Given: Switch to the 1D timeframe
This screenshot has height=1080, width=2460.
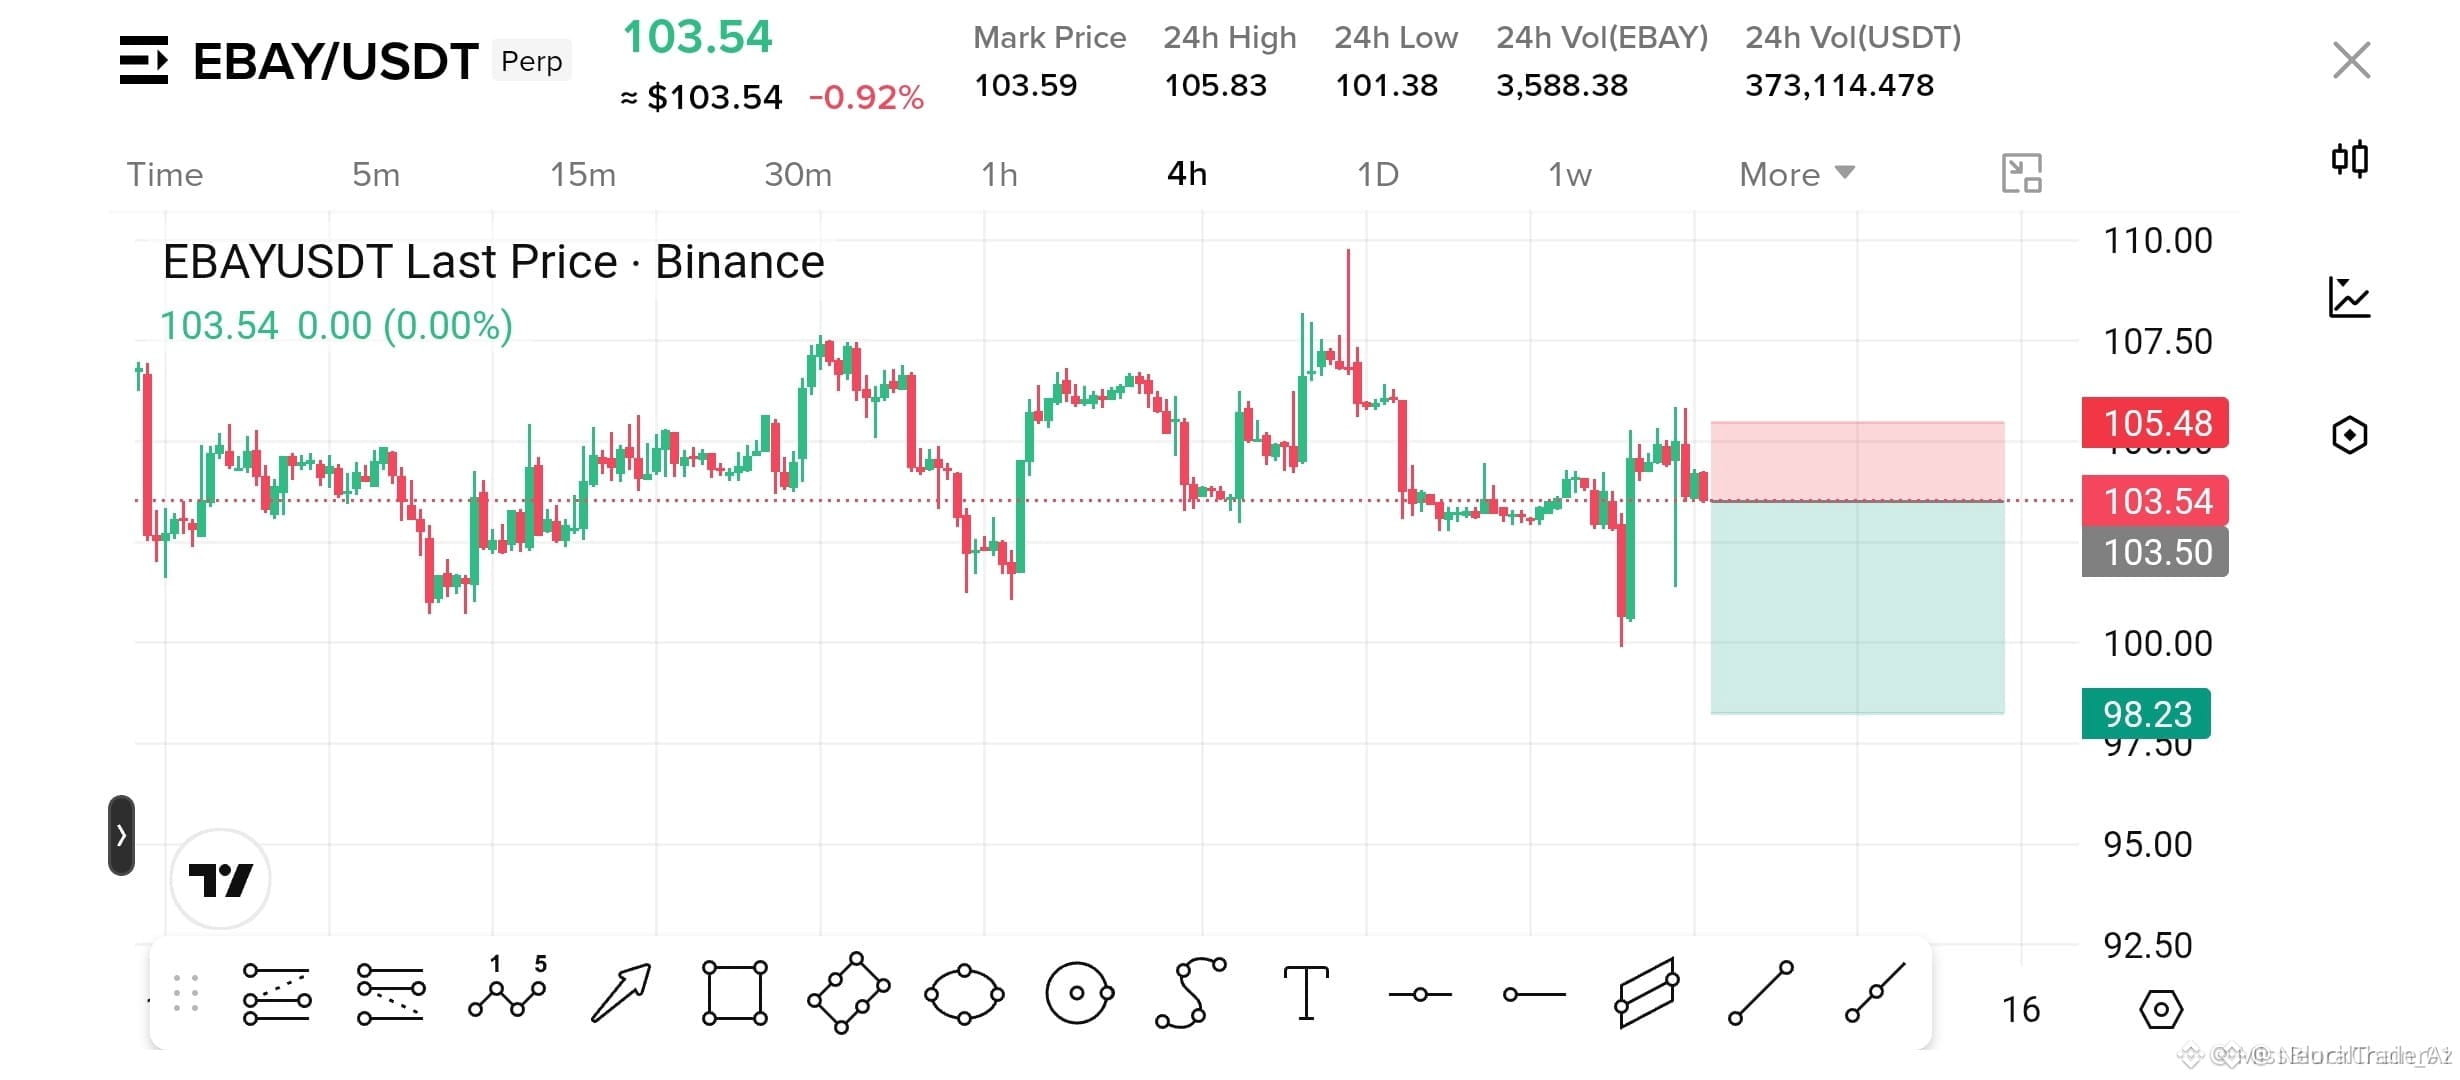Looking at the screenshot, I should point(1377,174).
